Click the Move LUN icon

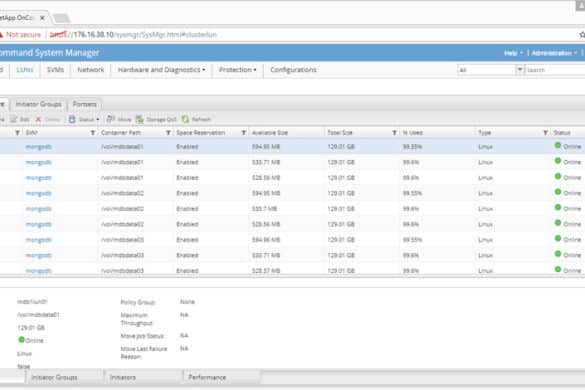tap(110, 119)
